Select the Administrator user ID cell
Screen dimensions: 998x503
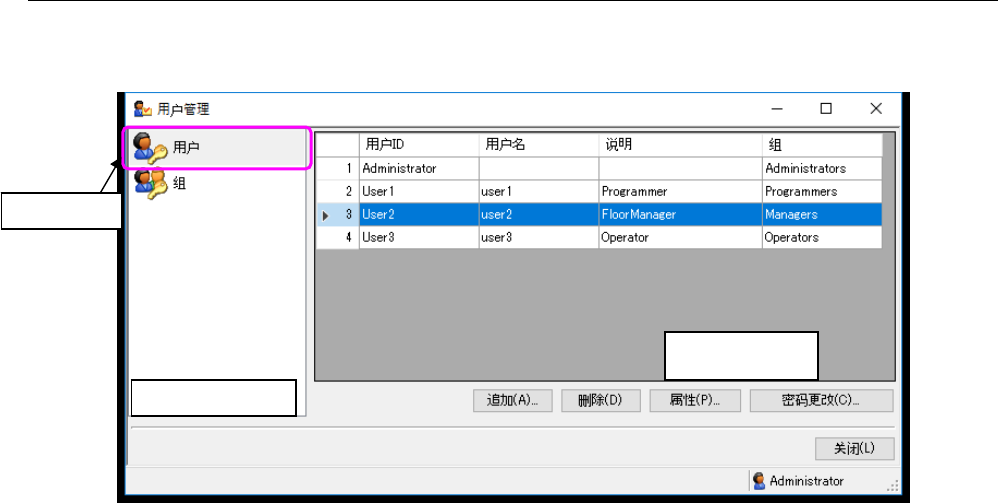[x=419, y=169]
